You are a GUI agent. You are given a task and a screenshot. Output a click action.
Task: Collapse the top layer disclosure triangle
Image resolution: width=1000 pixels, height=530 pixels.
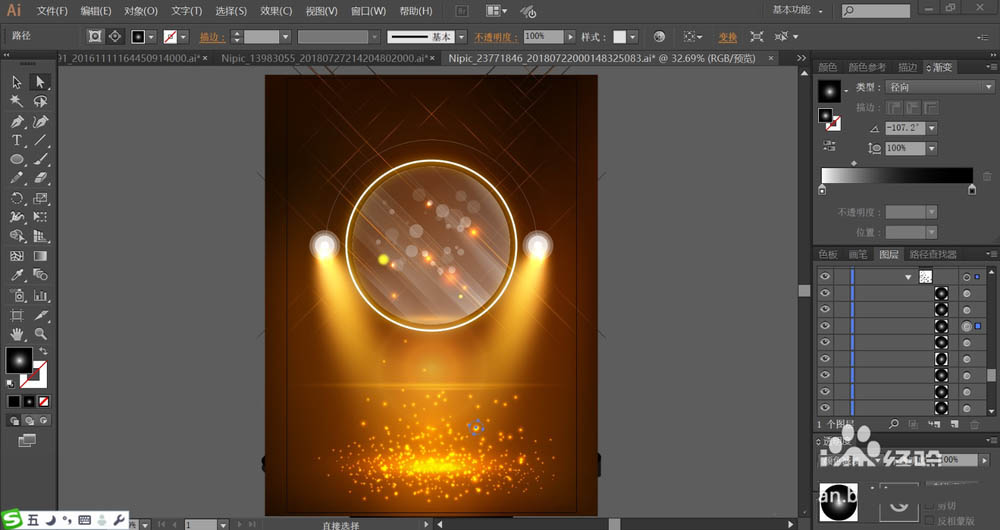click(908, 277)
